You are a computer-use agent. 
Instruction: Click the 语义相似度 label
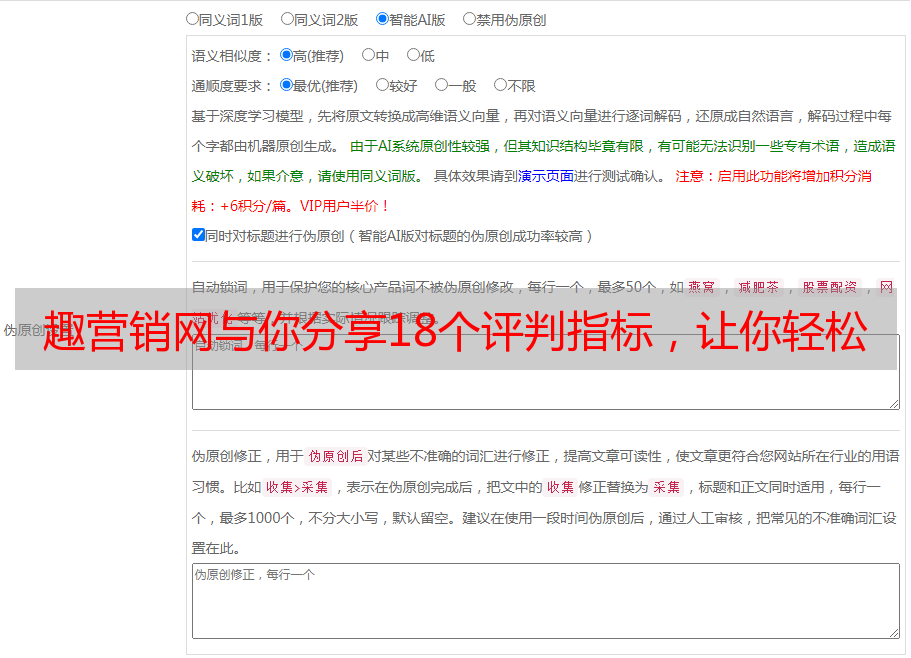coord(232,56)
